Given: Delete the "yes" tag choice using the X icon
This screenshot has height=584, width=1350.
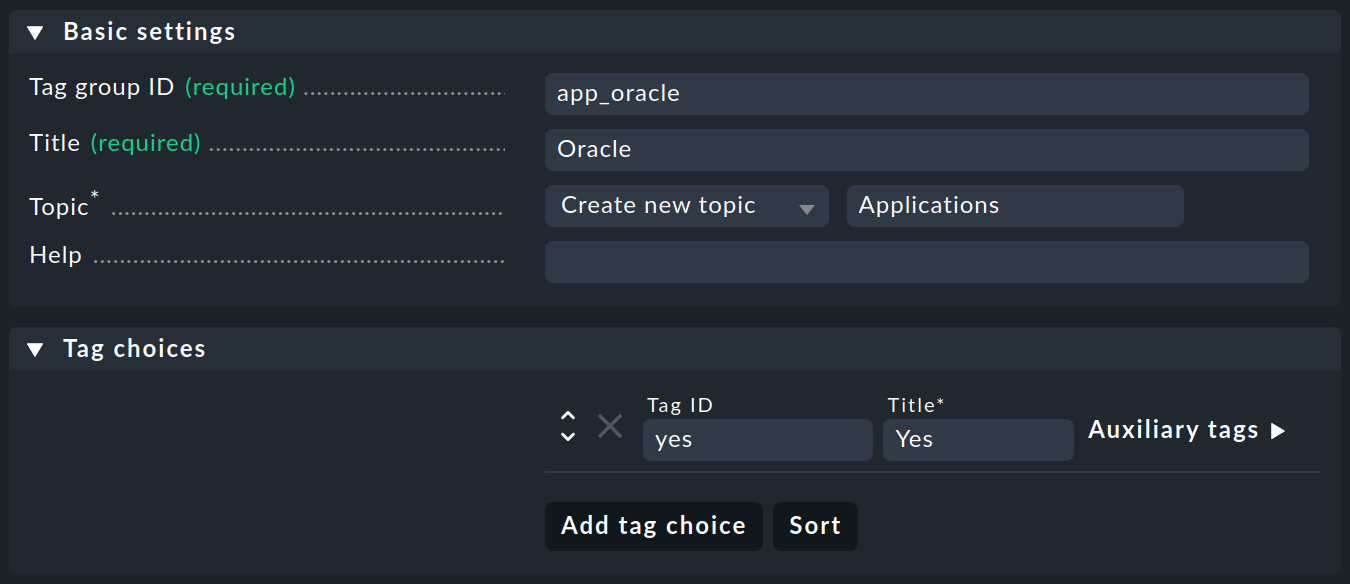Looking at the screenshot, I should point(610,425).
